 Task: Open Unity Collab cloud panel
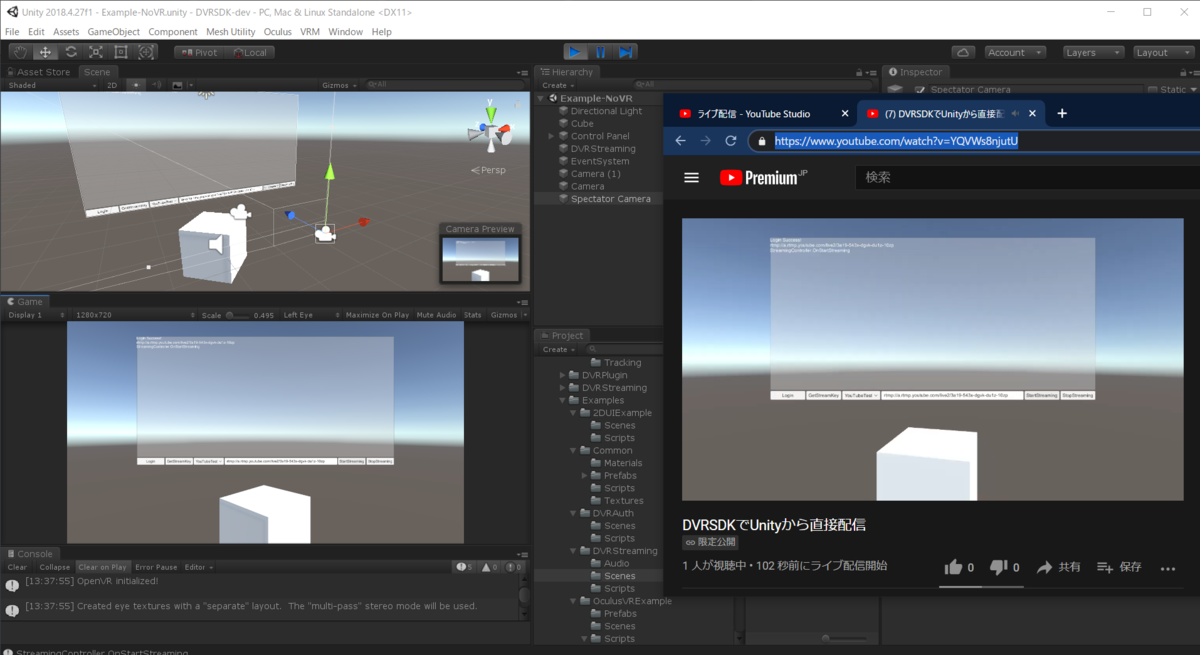963,51
